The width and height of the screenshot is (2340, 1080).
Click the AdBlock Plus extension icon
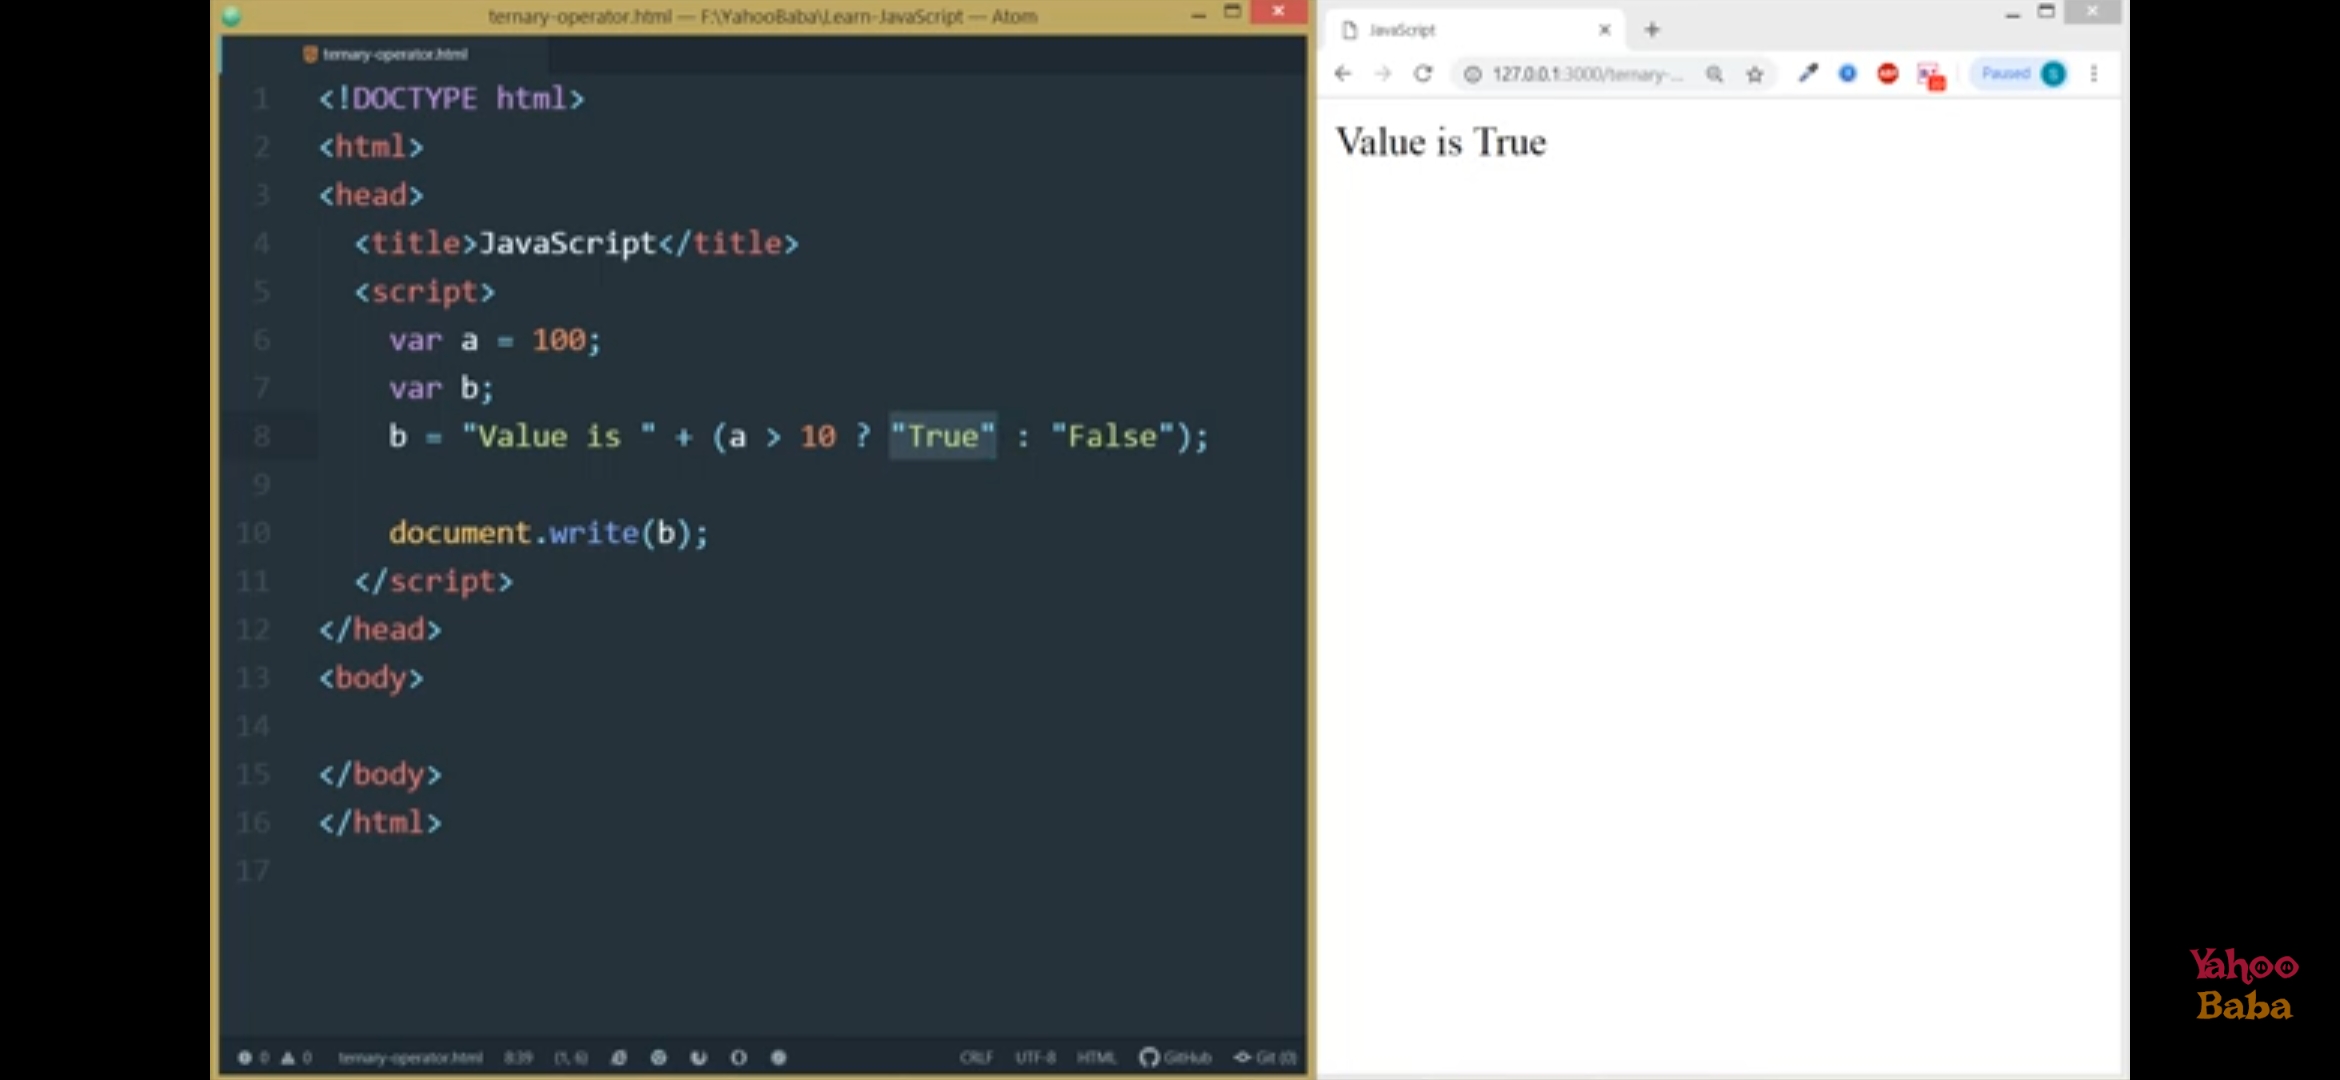(x=1888, y=73)
